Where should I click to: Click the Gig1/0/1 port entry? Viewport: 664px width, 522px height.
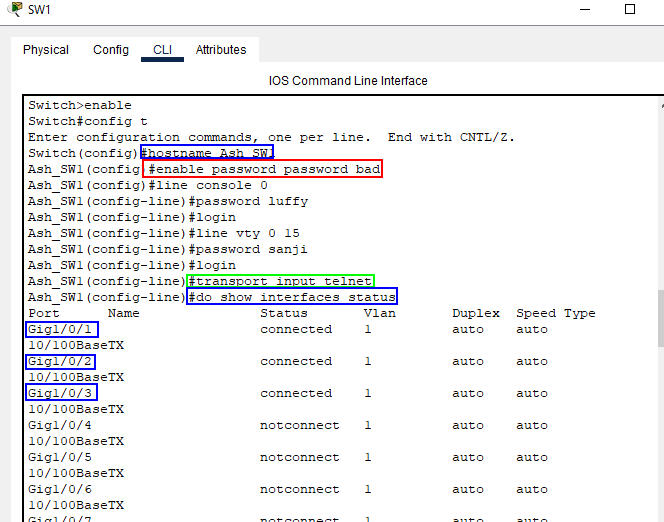click(60, 329)
